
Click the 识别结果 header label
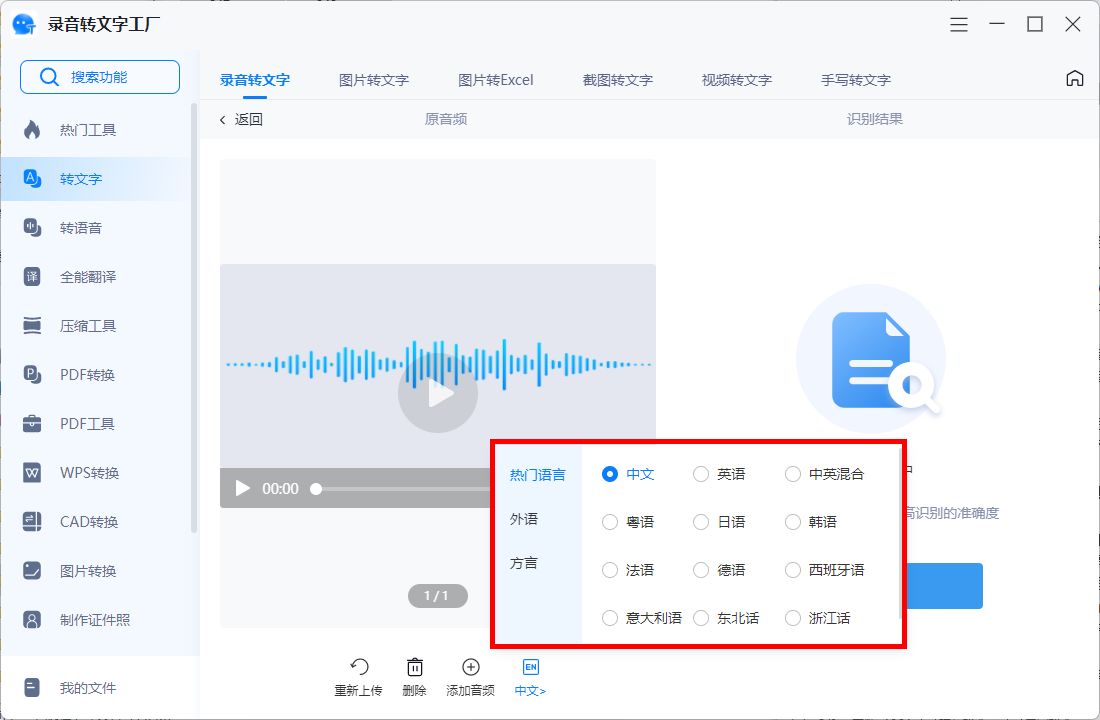pos(875,119)
